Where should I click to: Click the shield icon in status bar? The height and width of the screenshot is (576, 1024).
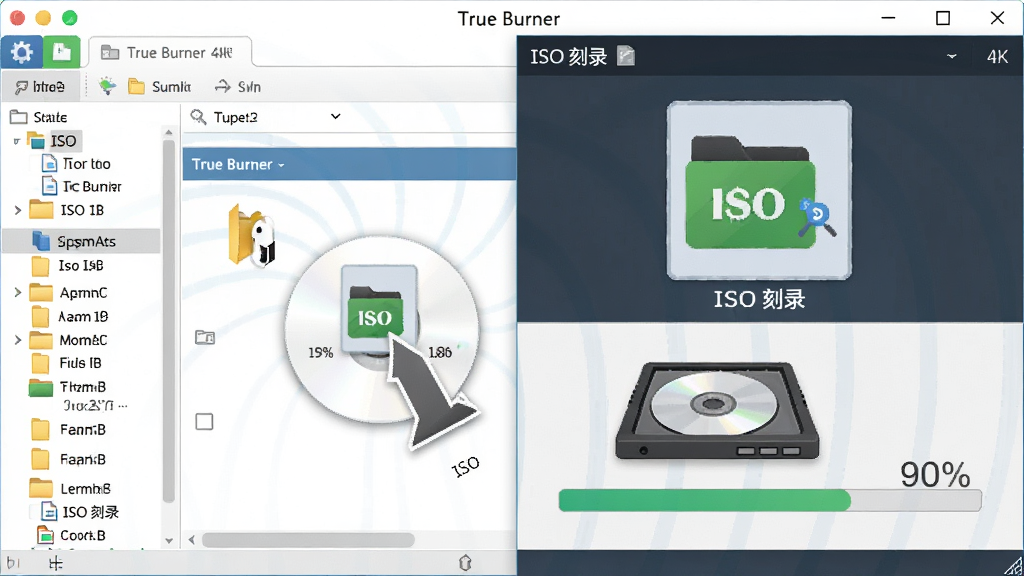465,563
